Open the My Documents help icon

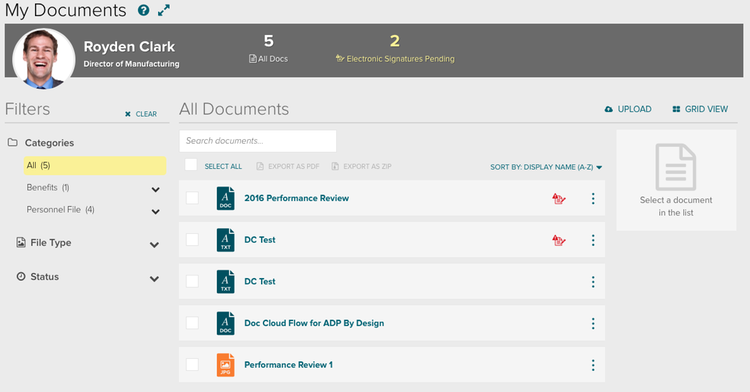pyautogui.click(x=143, y=10)
